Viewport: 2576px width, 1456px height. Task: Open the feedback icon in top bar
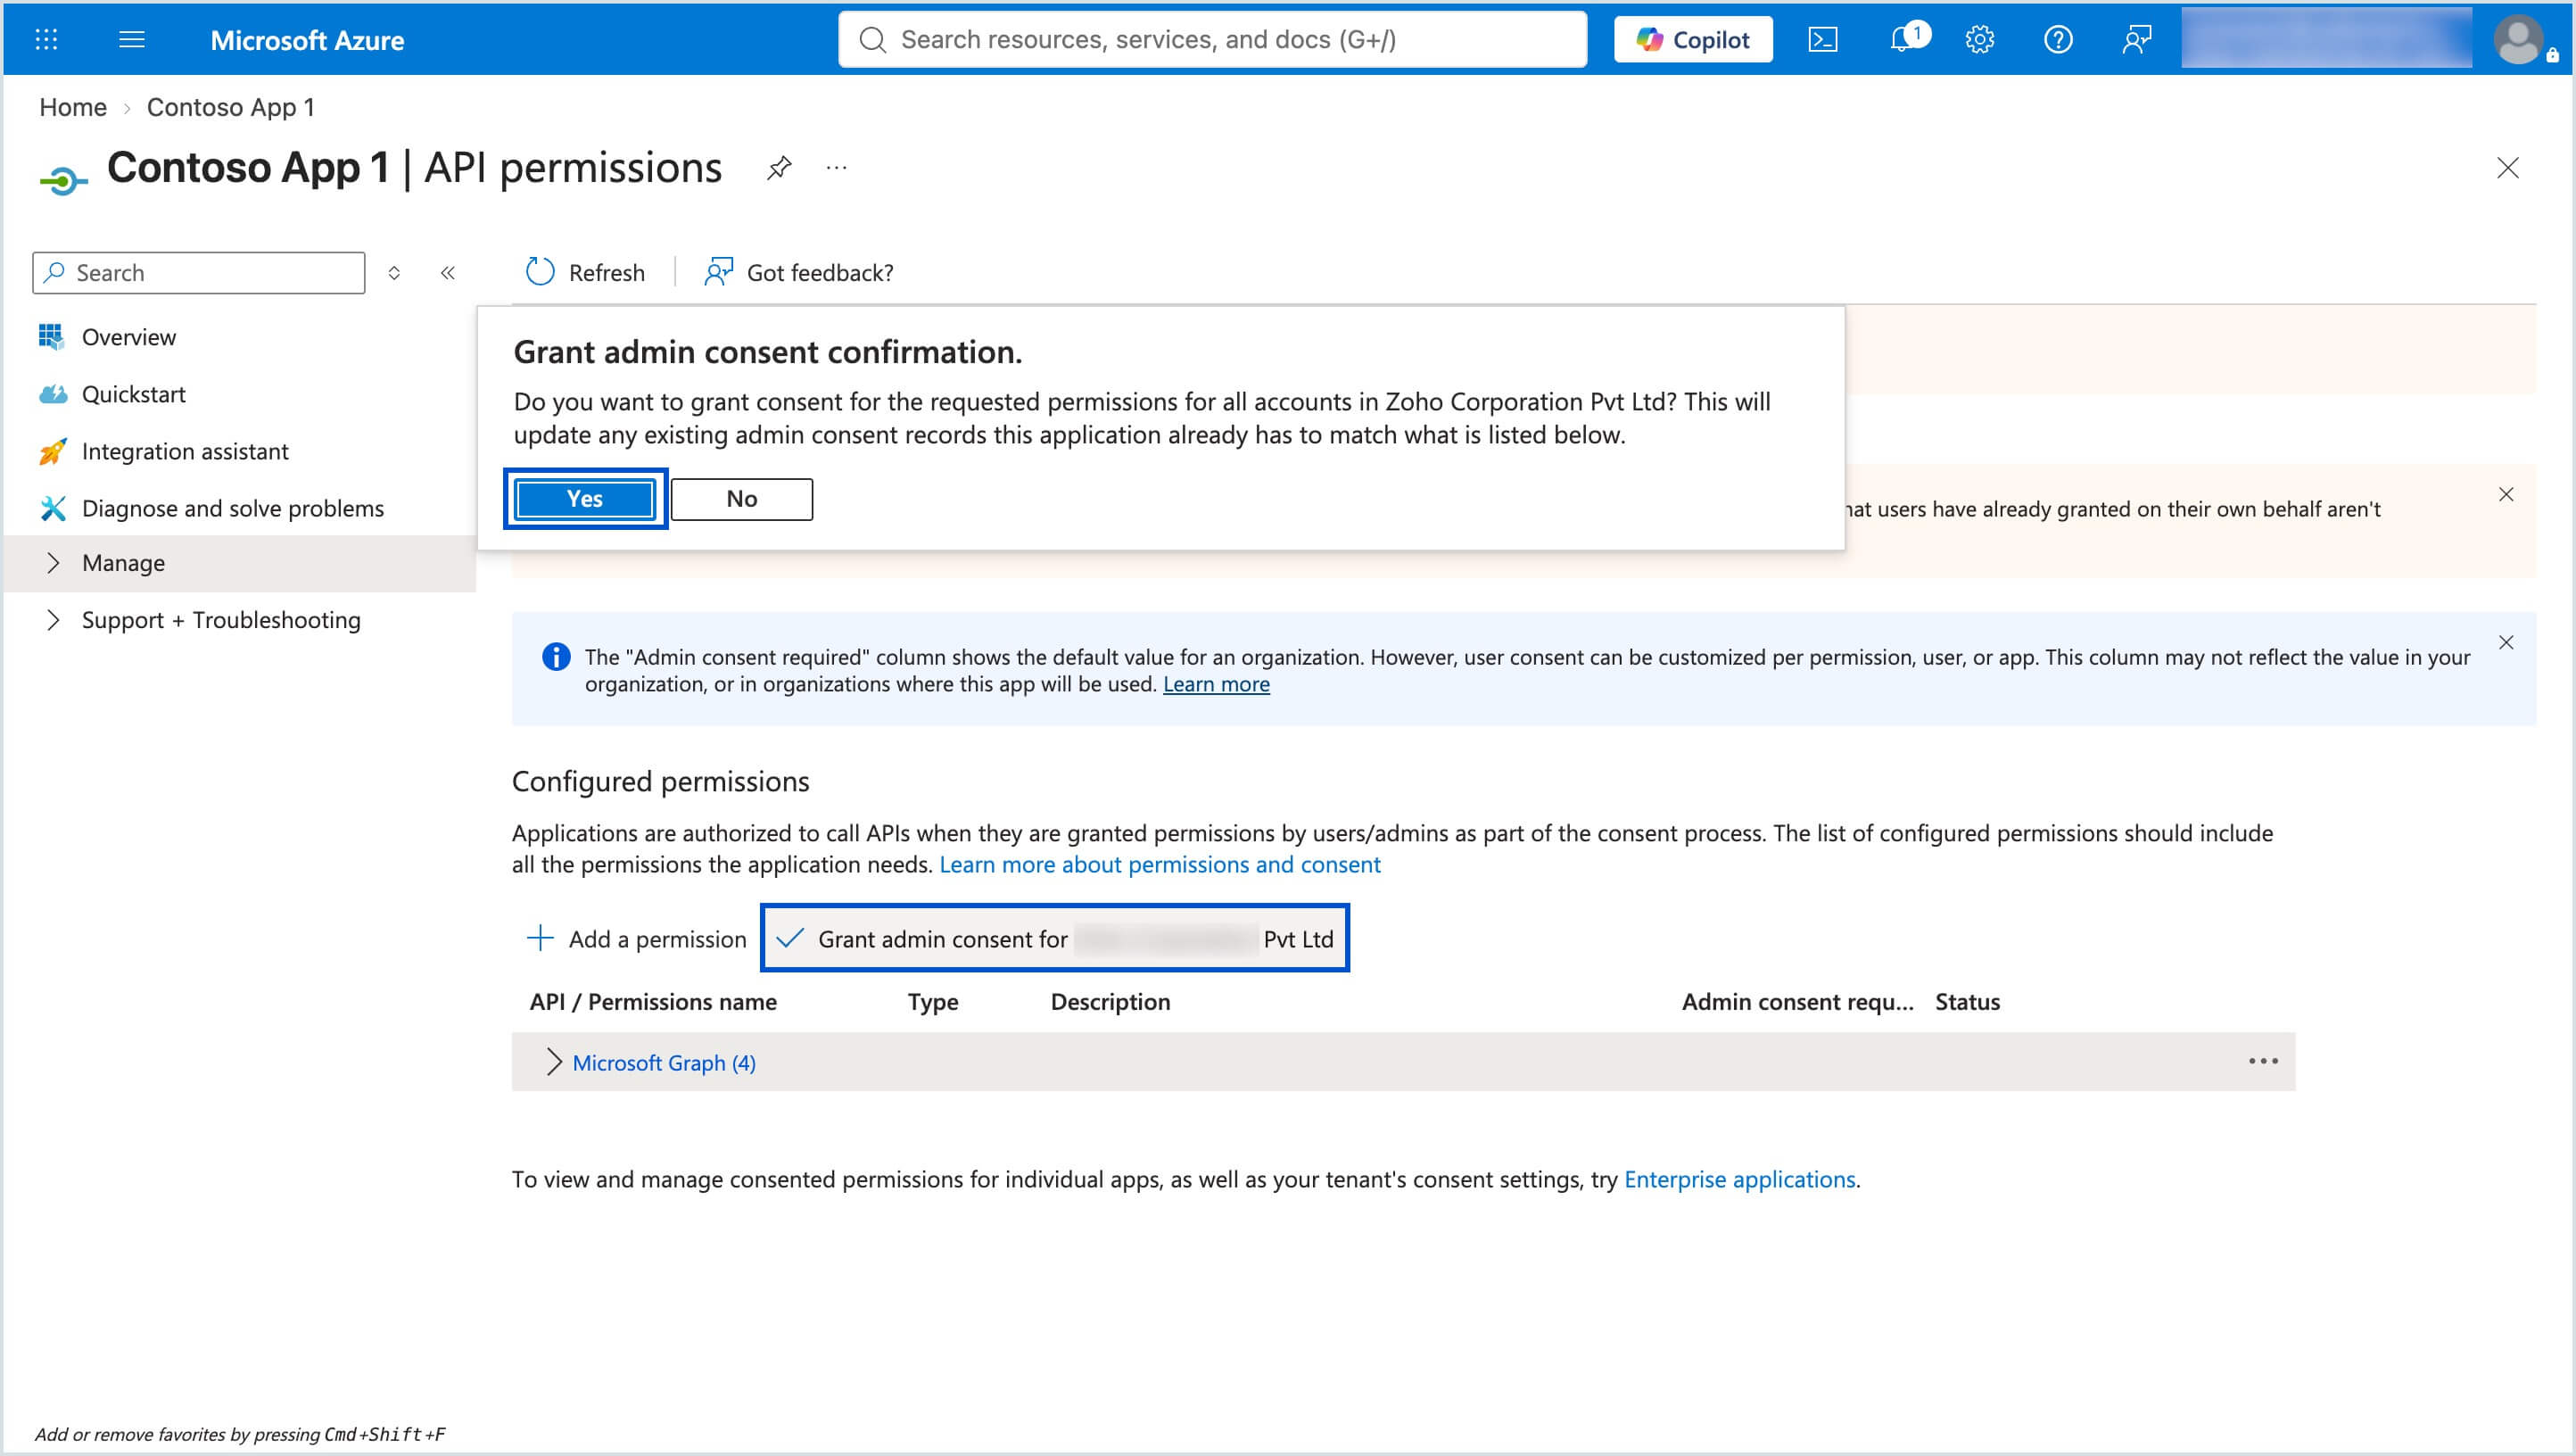2136,39
